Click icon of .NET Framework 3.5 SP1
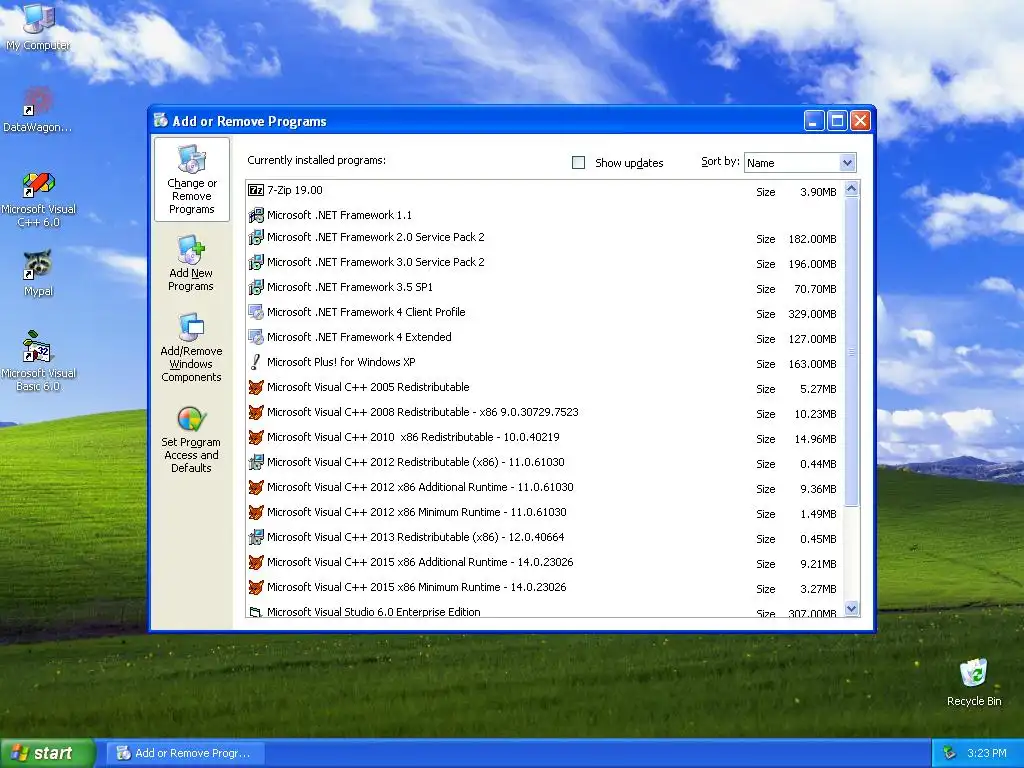This screenshot has height=768, width=1024. 256,287
